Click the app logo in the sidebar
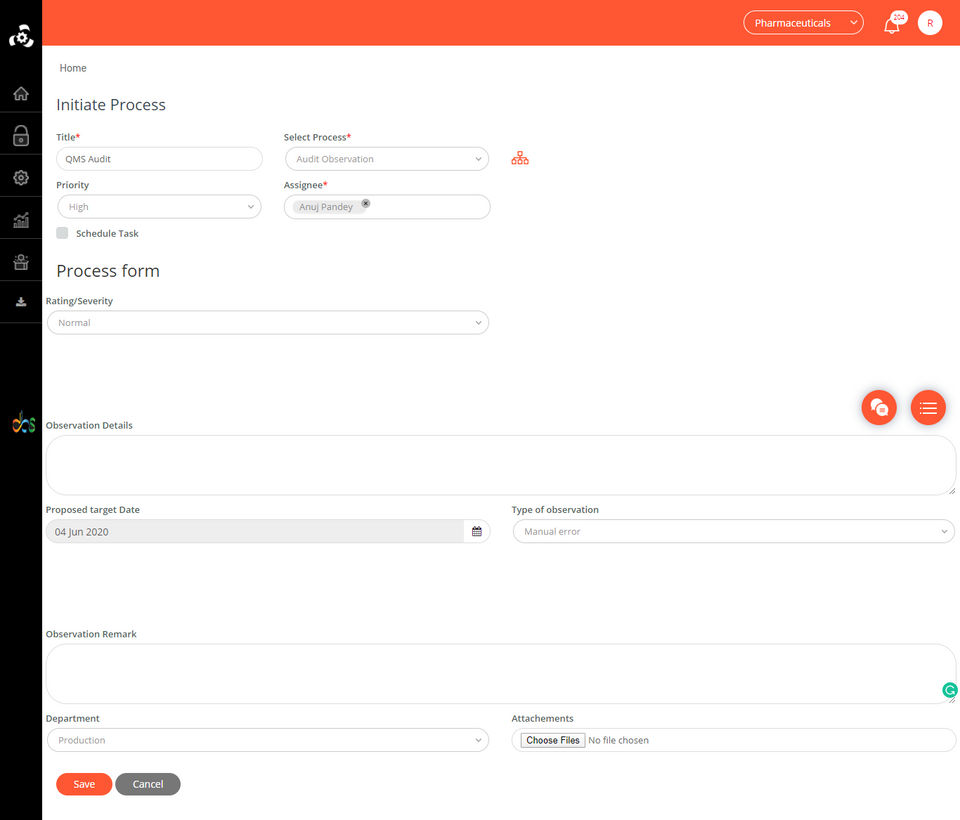The height and width of the screenshot is (820, 960). pyautogui.click(x=21, y=36)
